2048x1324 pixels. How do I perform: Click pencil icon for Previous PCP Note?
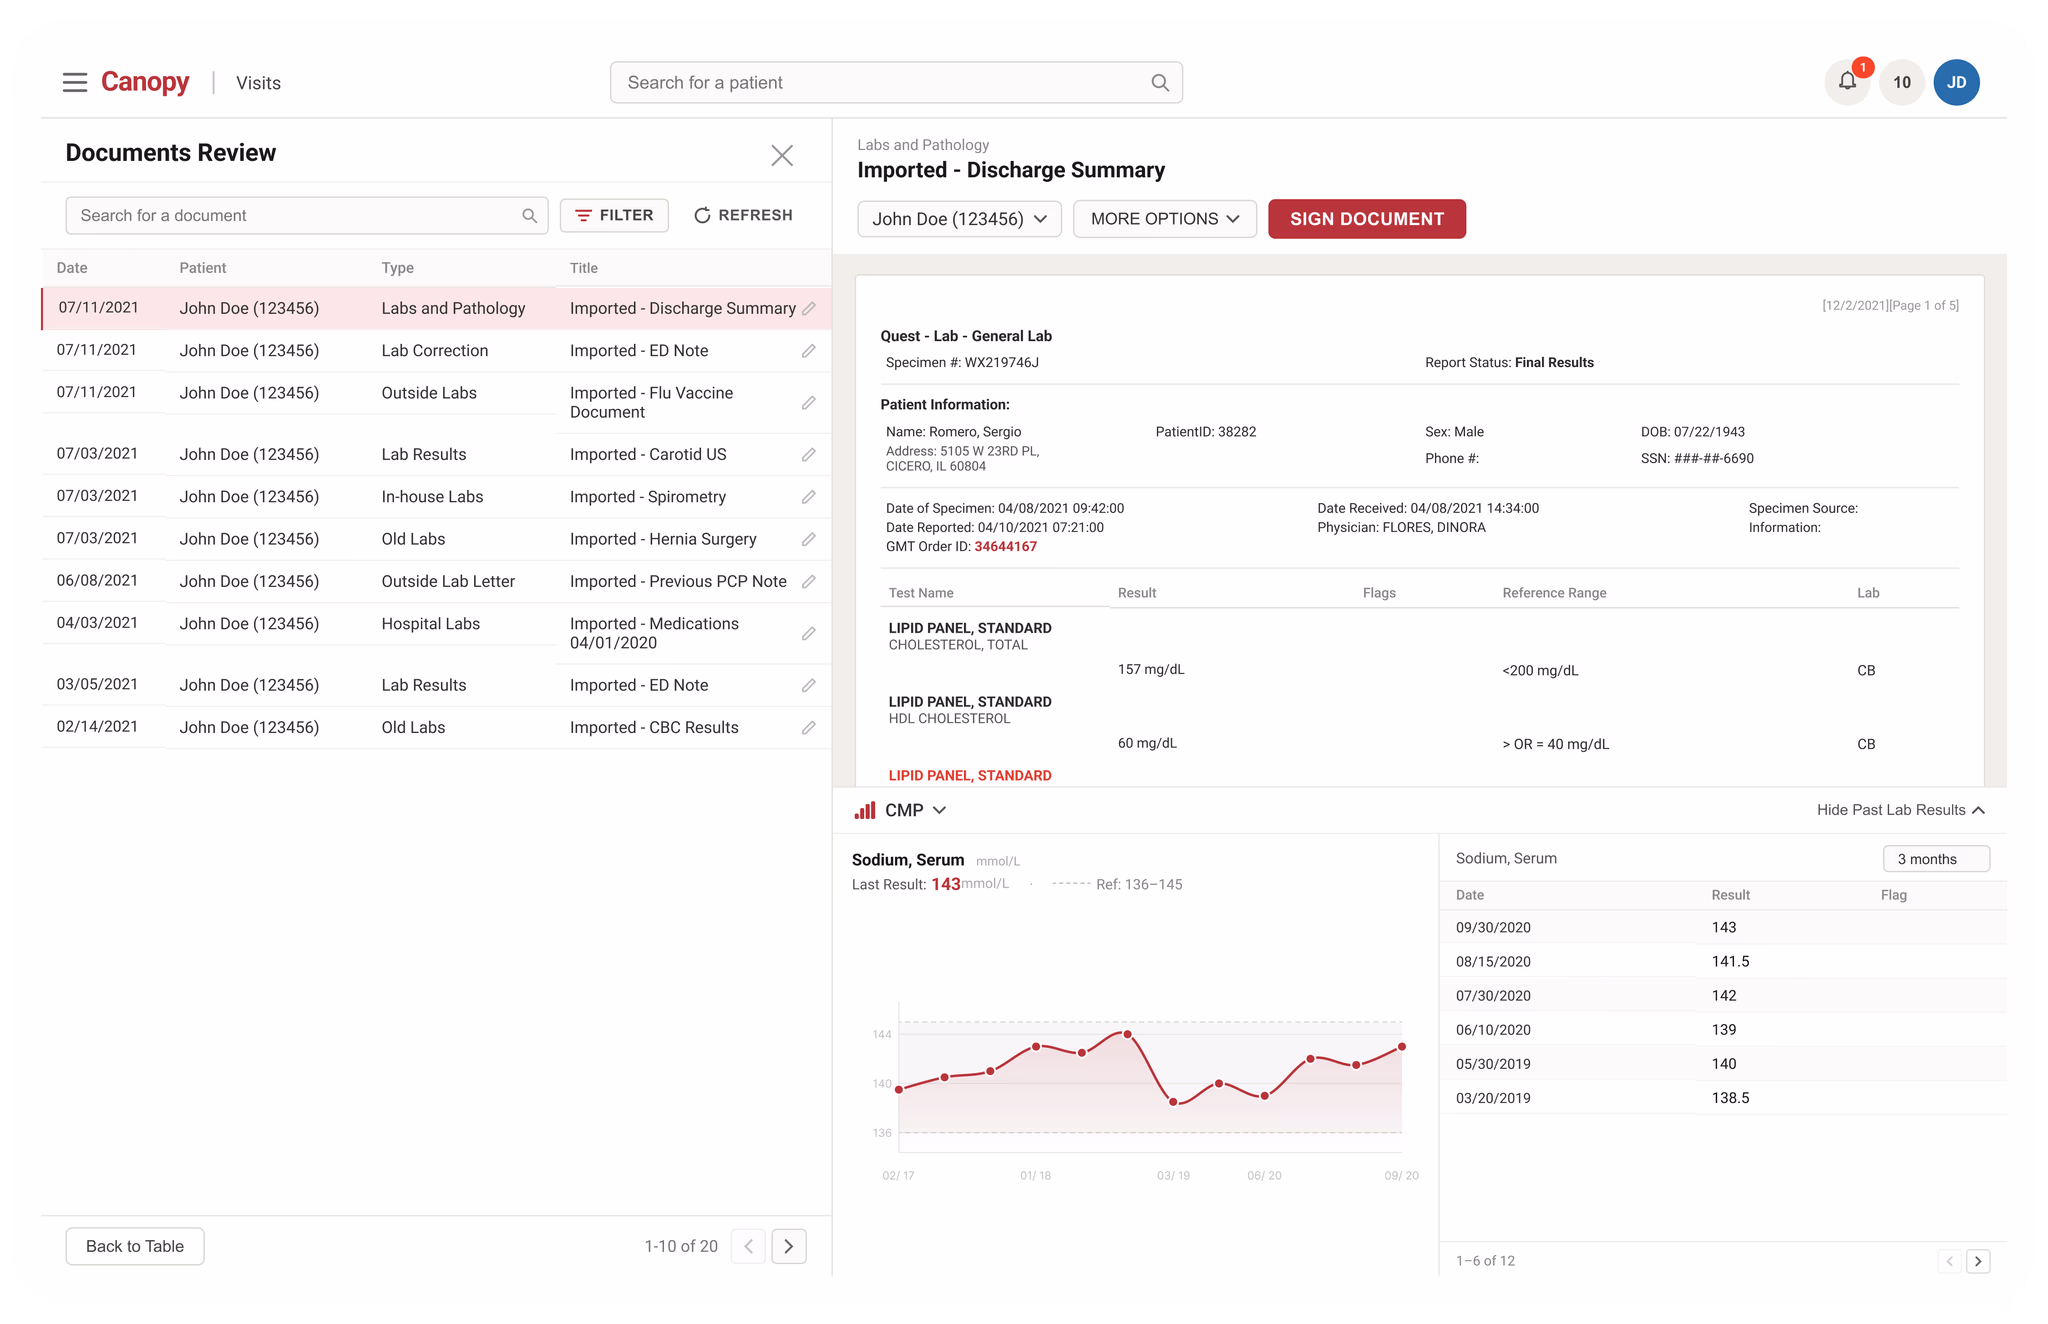809,582
